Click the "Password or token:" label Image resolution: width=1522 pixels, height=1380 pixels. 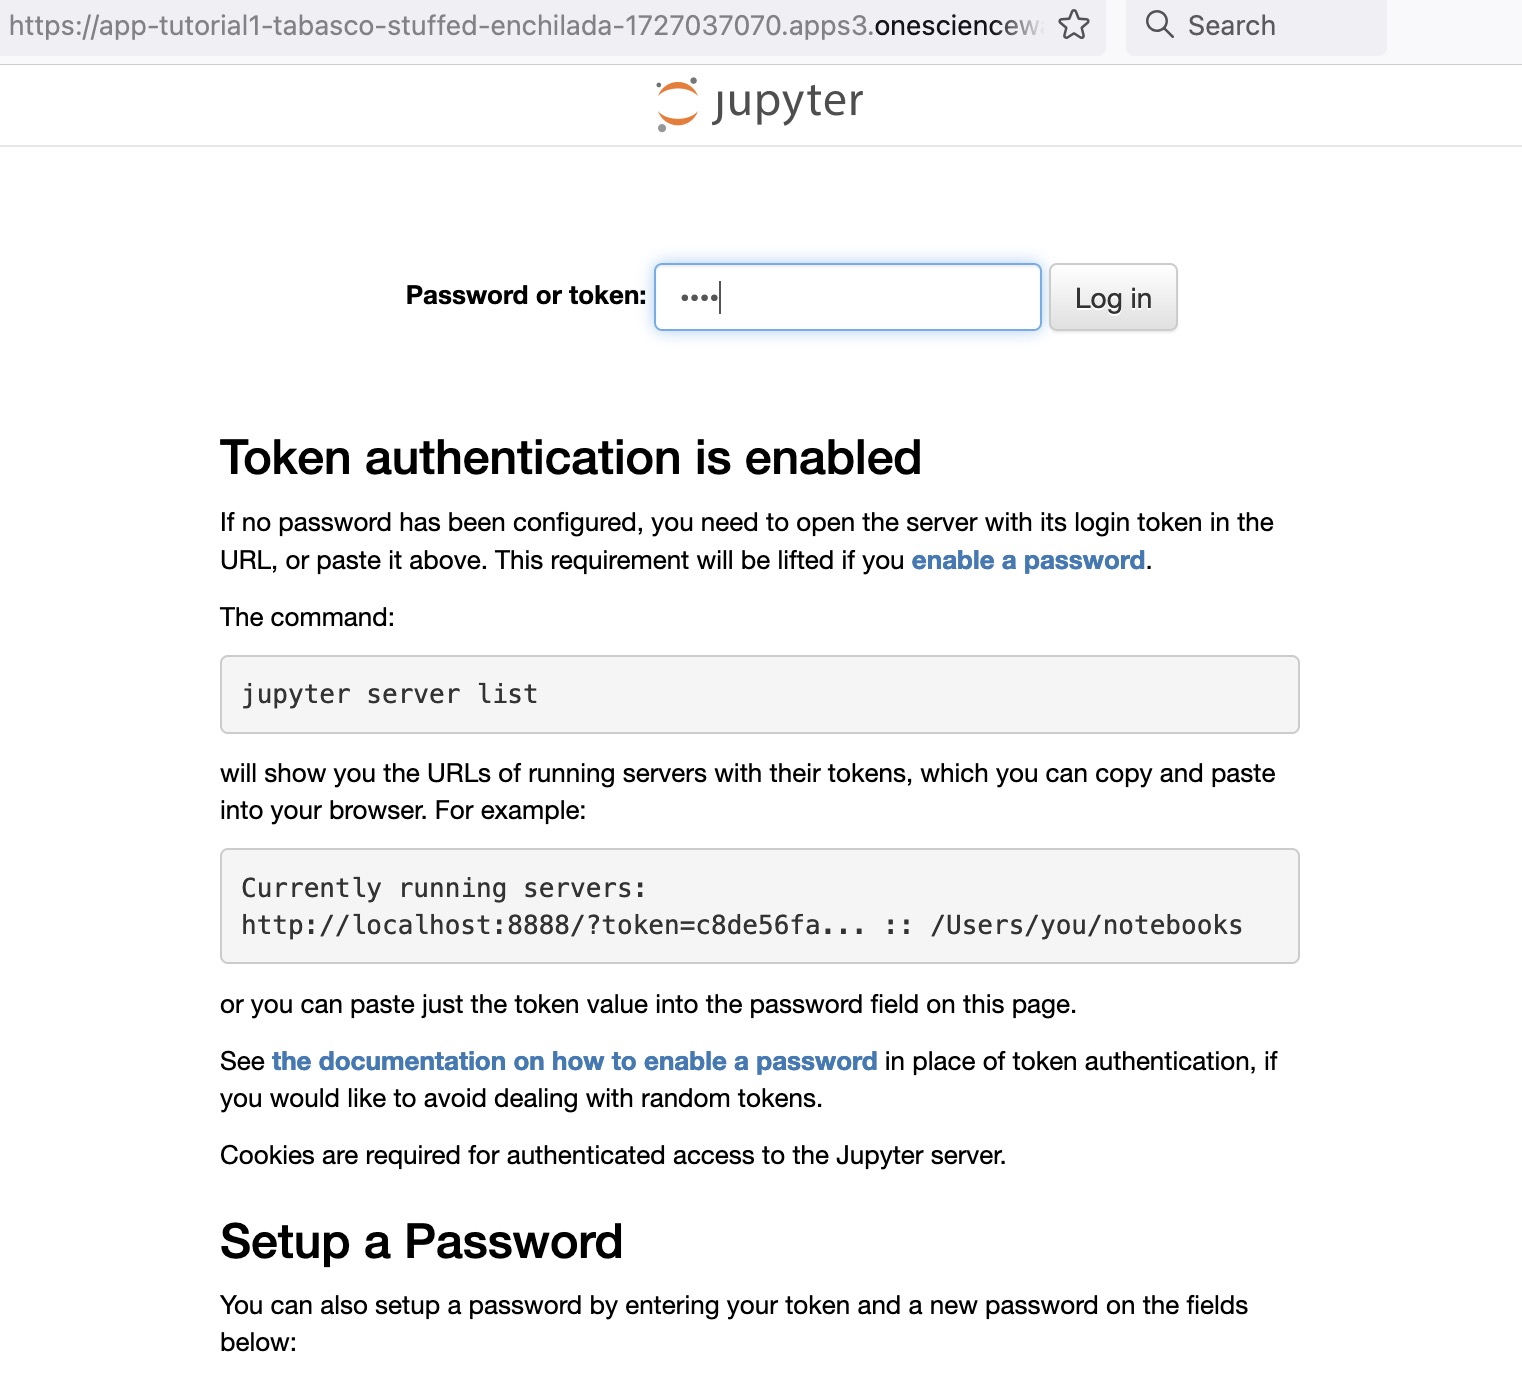pos(526,296)
